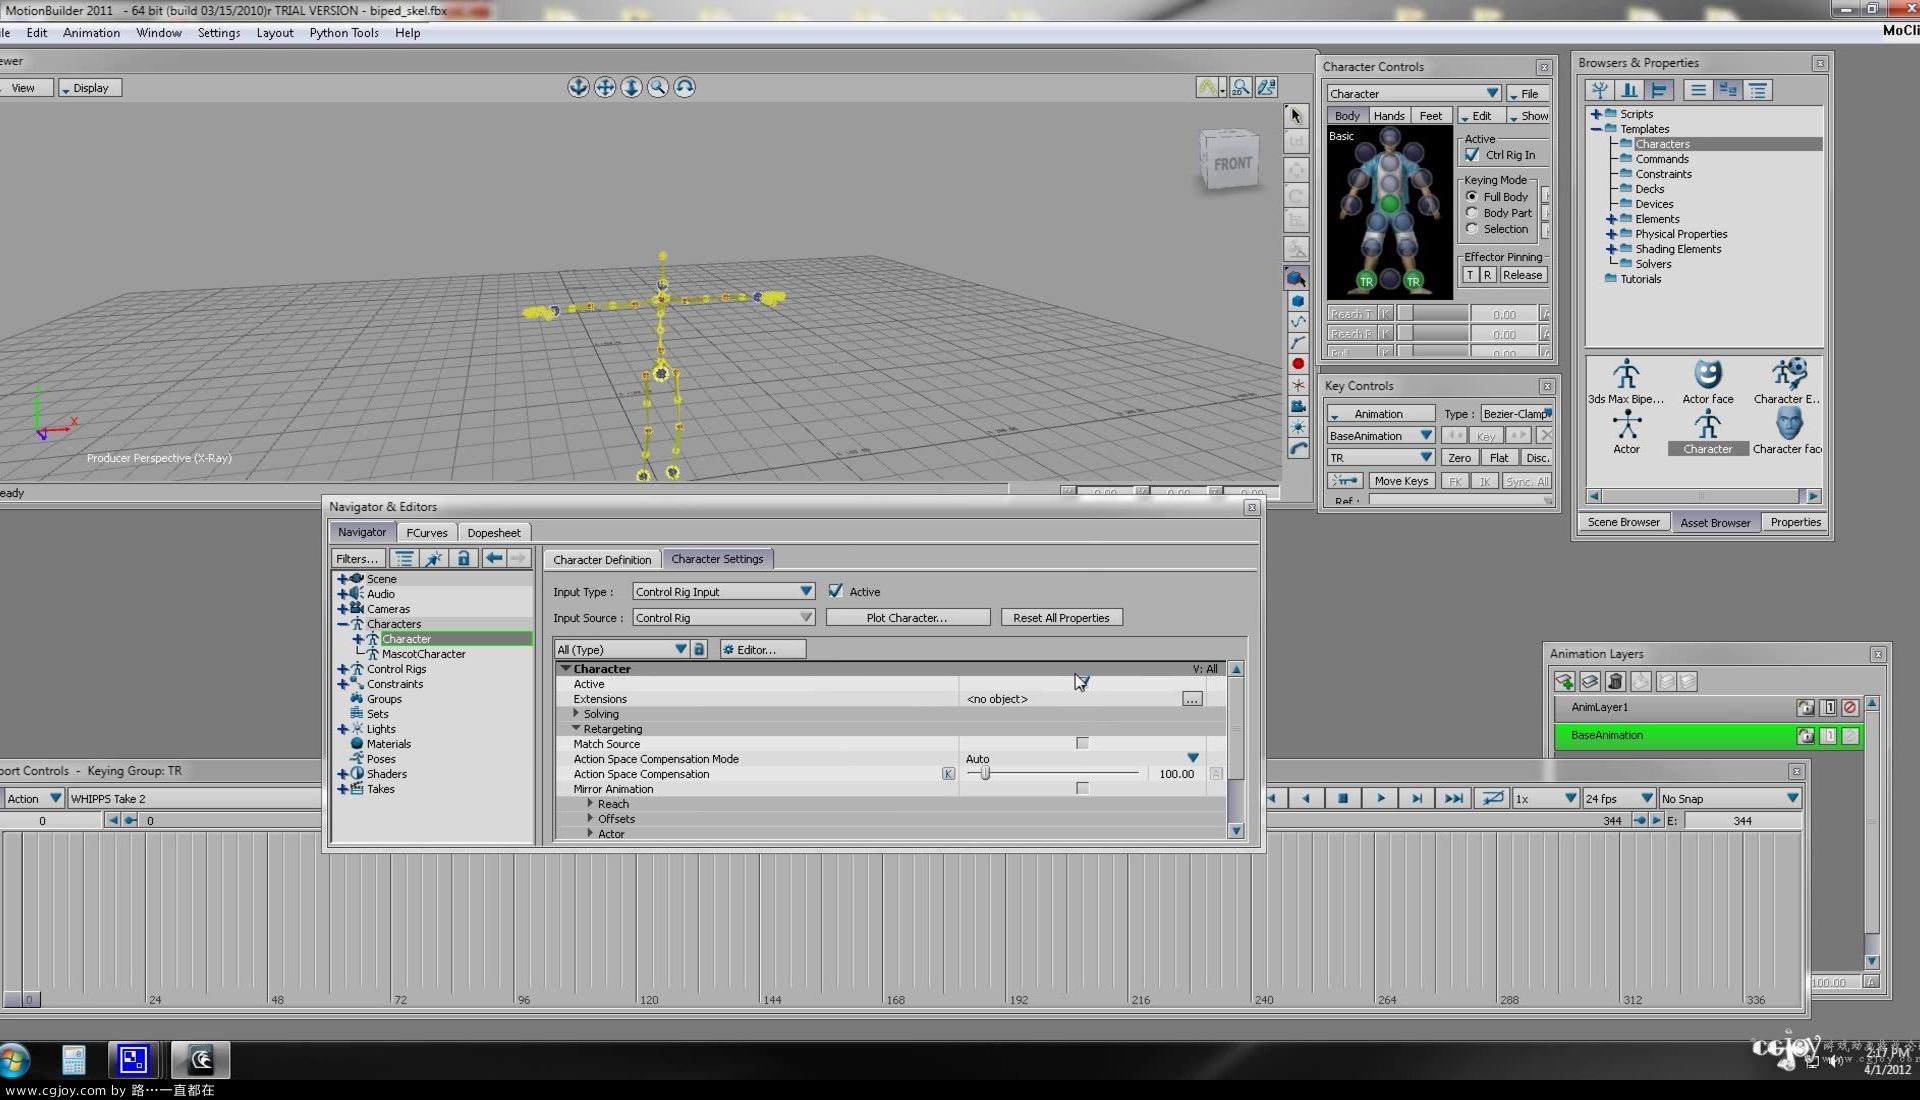Click the Reset All Properties button

coord(1060,617)
